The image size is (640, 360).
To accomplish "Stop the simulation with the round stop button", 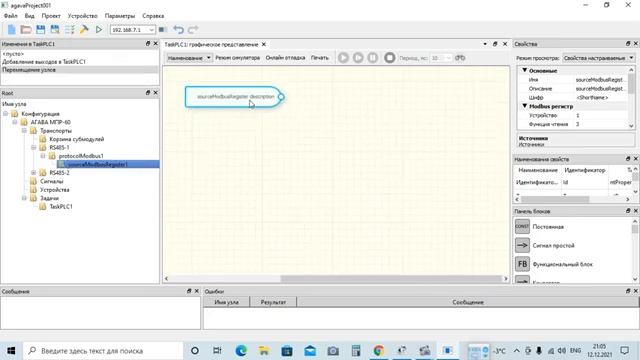I will pos(389,58).
